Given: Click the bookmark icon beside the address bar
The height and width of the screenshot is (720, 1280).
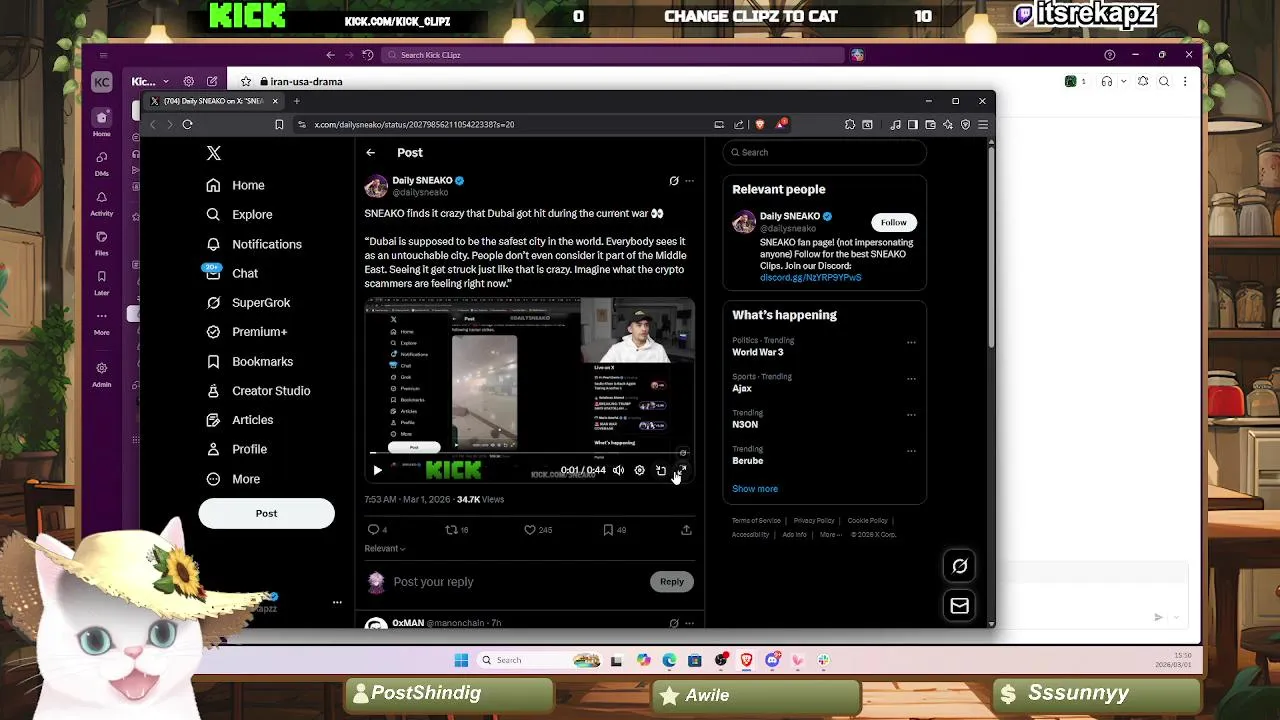Looking at the screenshot, I should coord(279,125).
